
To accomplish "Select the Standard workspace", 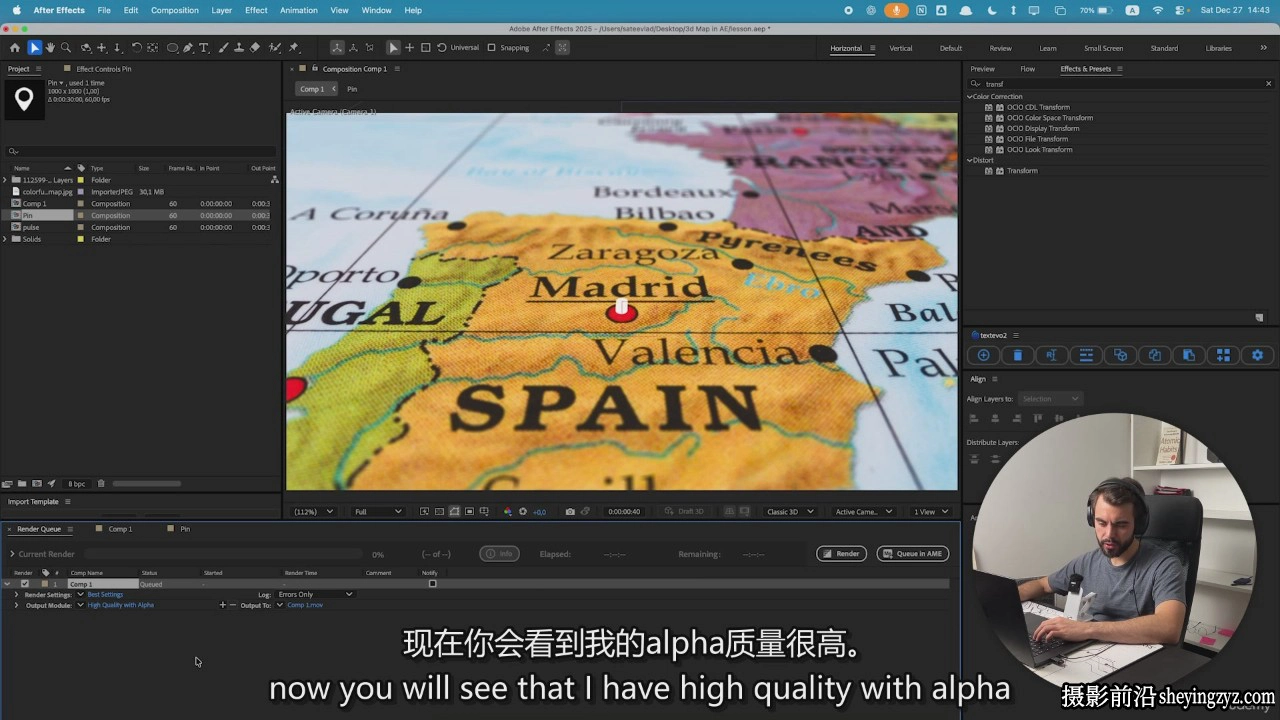I will tap(1164, 48).
